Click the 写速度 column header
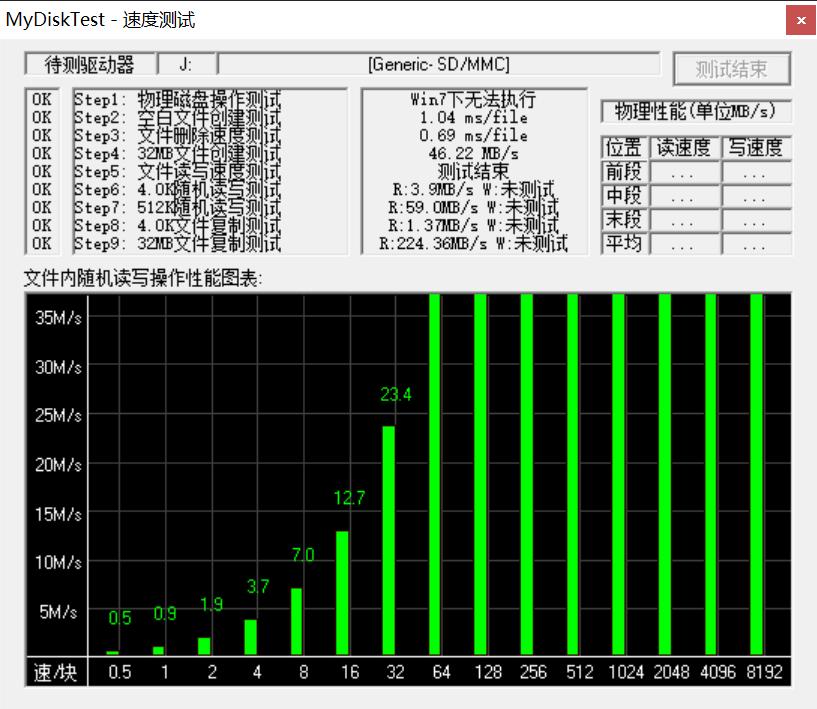The height and width of the screenshot is (709, 817). tap(755, 148)
